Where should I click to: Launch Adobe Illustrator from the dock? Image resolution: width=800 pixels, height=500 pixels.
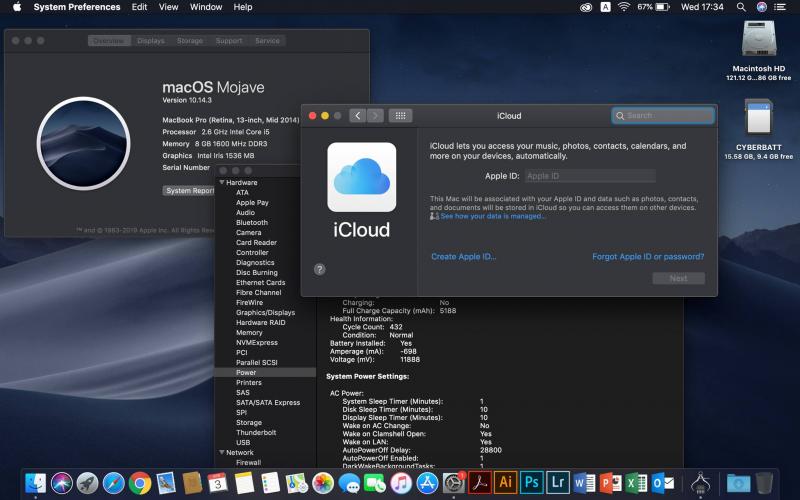(x=506, y=483)
